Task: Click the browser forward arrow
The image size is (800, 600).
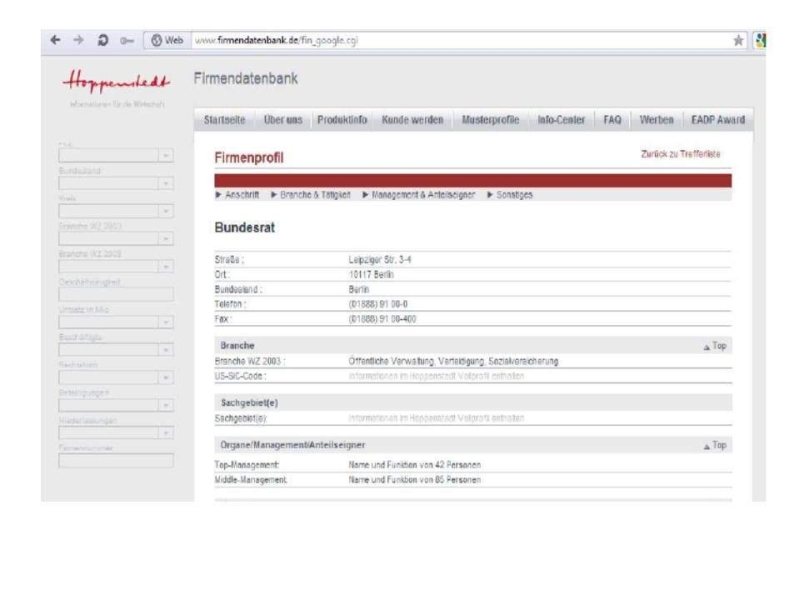Action: 79,40
